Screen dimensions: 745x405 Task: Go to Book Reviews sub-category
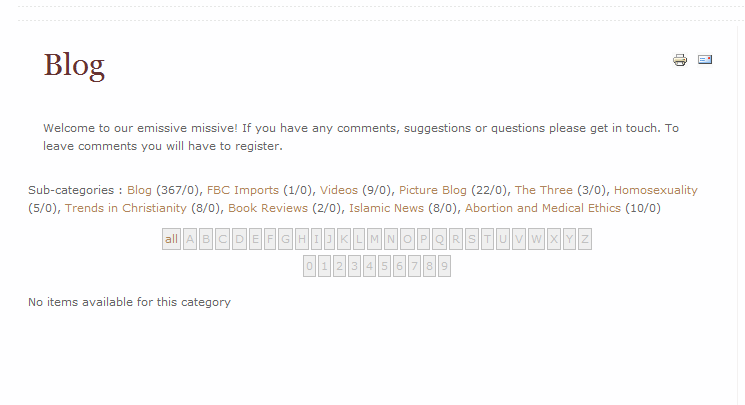pyautogui.click(x=267, y=208)
